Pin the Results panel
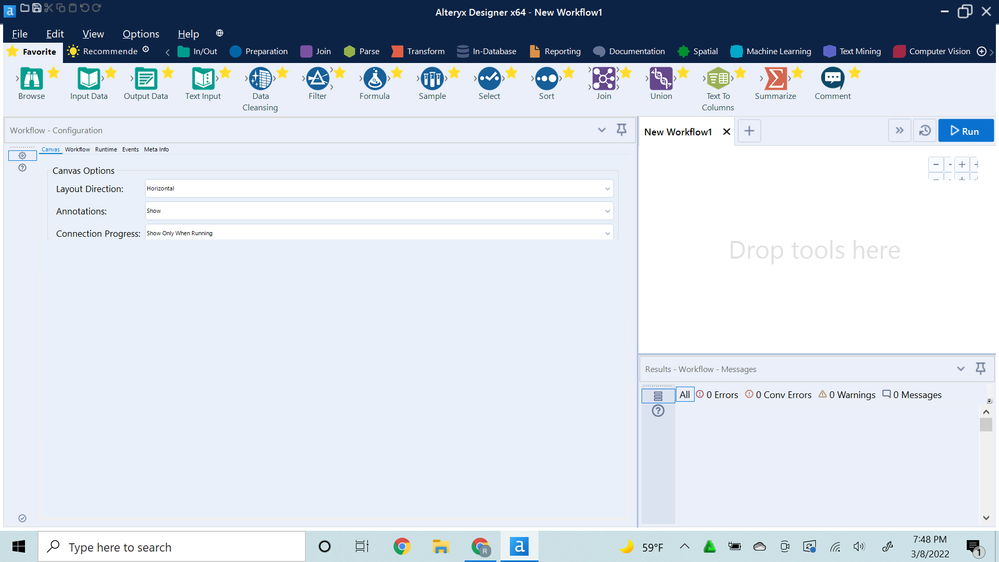The image size is (999, 562). 981,369
